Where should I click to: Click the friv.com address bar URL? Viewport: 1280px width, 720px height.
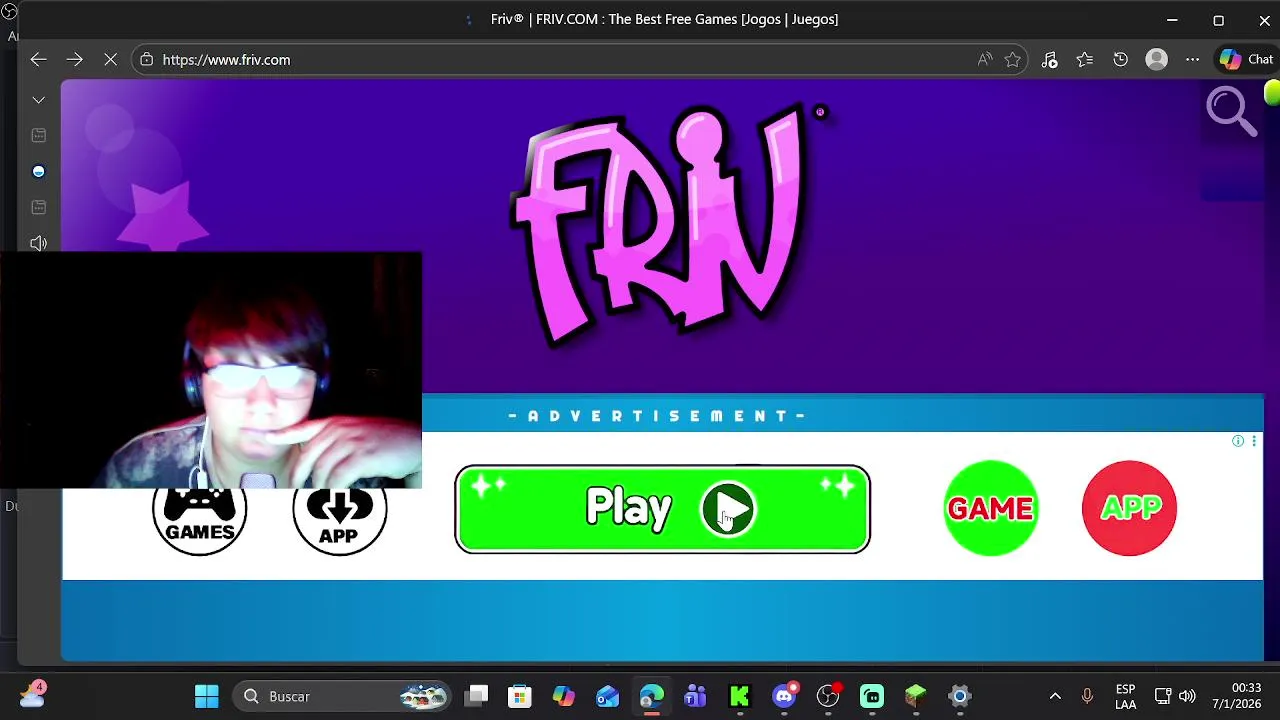226,60
